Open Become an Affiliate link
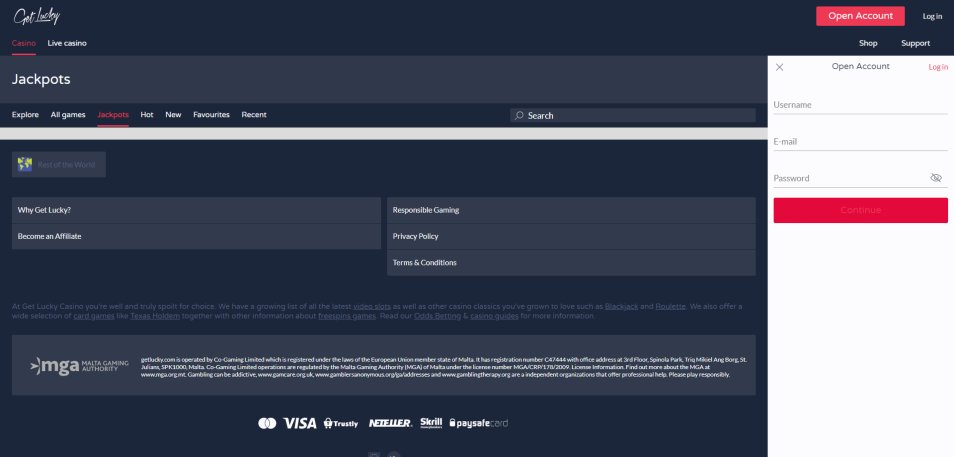 [x=197, y=236]
